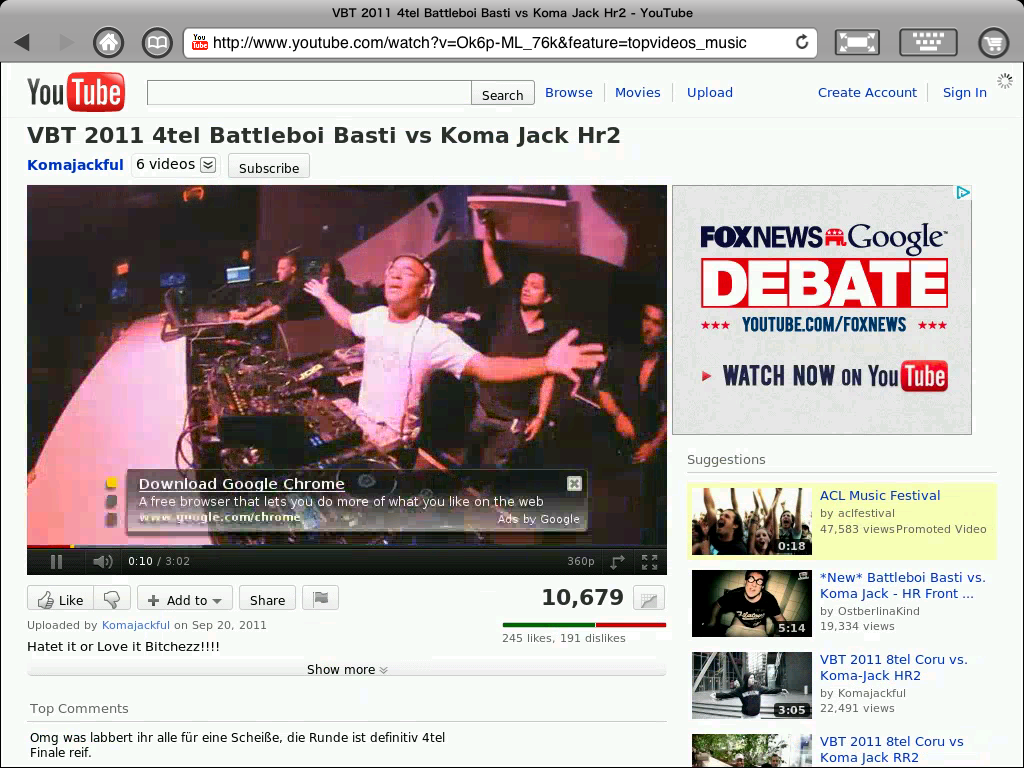Open the Share options
The width and height of the screenshot is (1024, 768).
click(267, 598)
